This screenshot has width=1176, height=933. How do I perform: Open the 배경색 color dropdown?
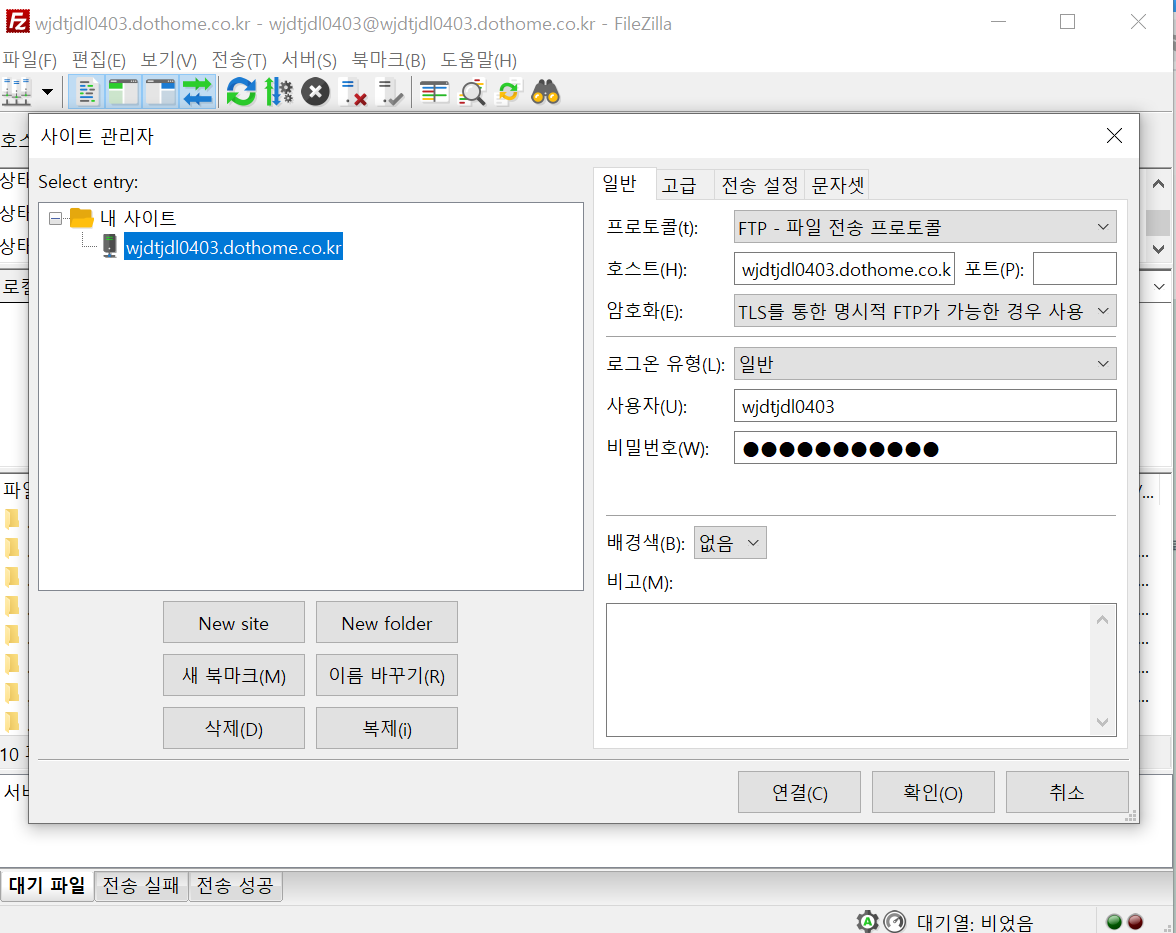(x=730, y=543)
